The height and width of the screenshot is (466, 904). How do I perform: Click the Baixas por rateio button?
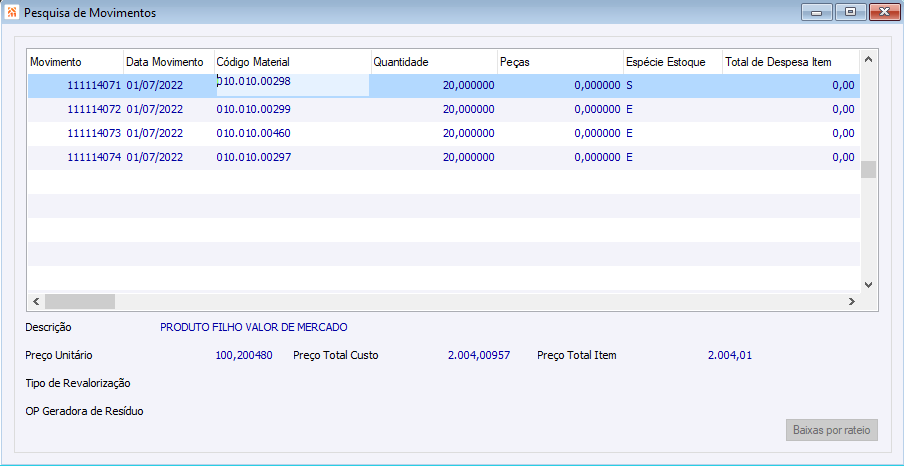coord(831,430)
